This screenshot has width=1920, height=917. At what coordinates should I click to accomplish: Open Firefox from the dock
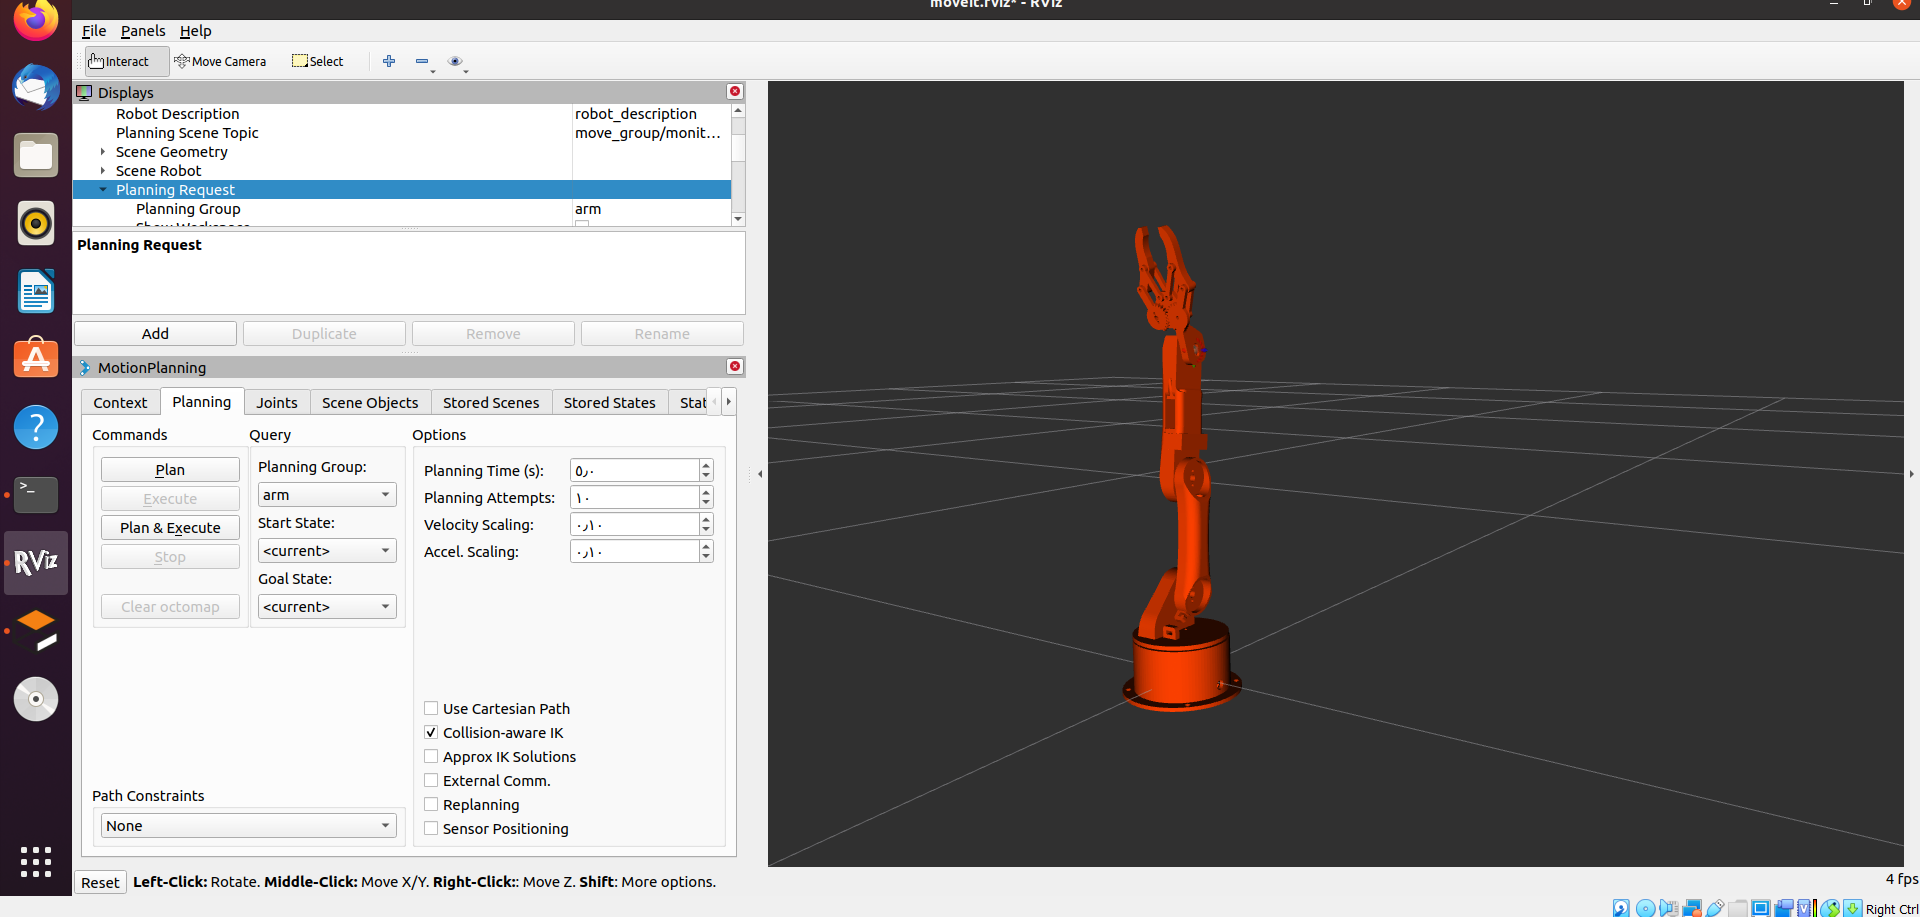36,20
